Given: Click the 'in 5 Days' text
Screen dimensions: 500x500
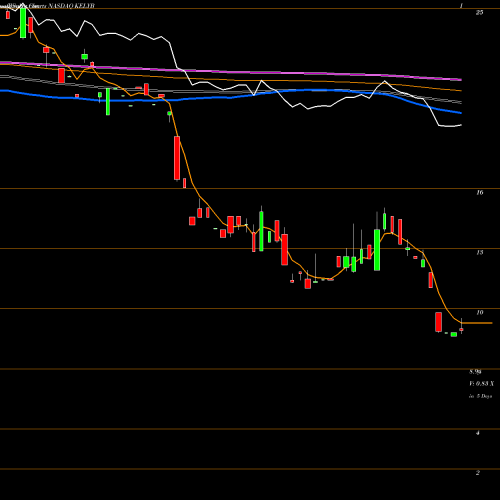Looking at the screenshot, I should click(x=480, y=396).
